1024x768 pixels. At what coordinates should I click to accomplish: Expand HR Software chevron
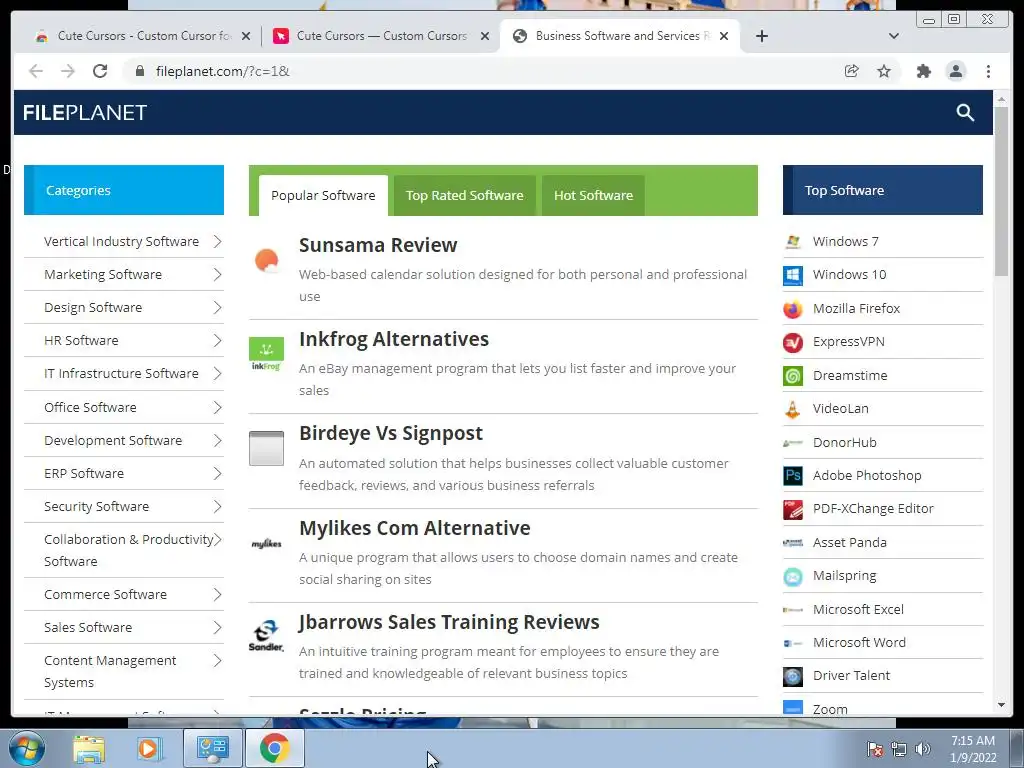[x=217, y=341]
